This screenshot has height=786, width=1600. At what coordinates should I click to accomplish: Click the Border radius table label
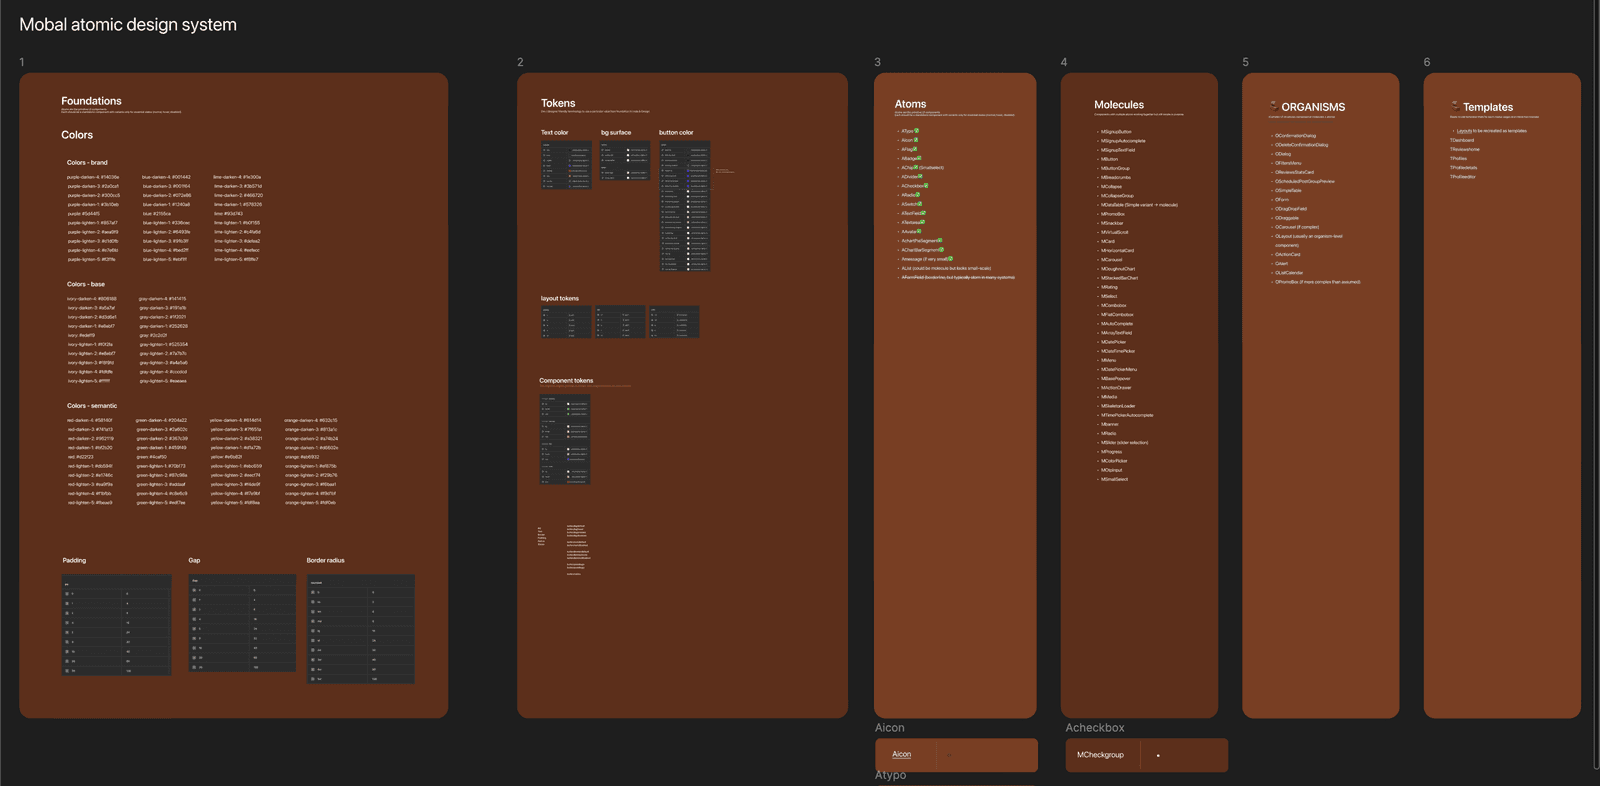coord(325,560)
